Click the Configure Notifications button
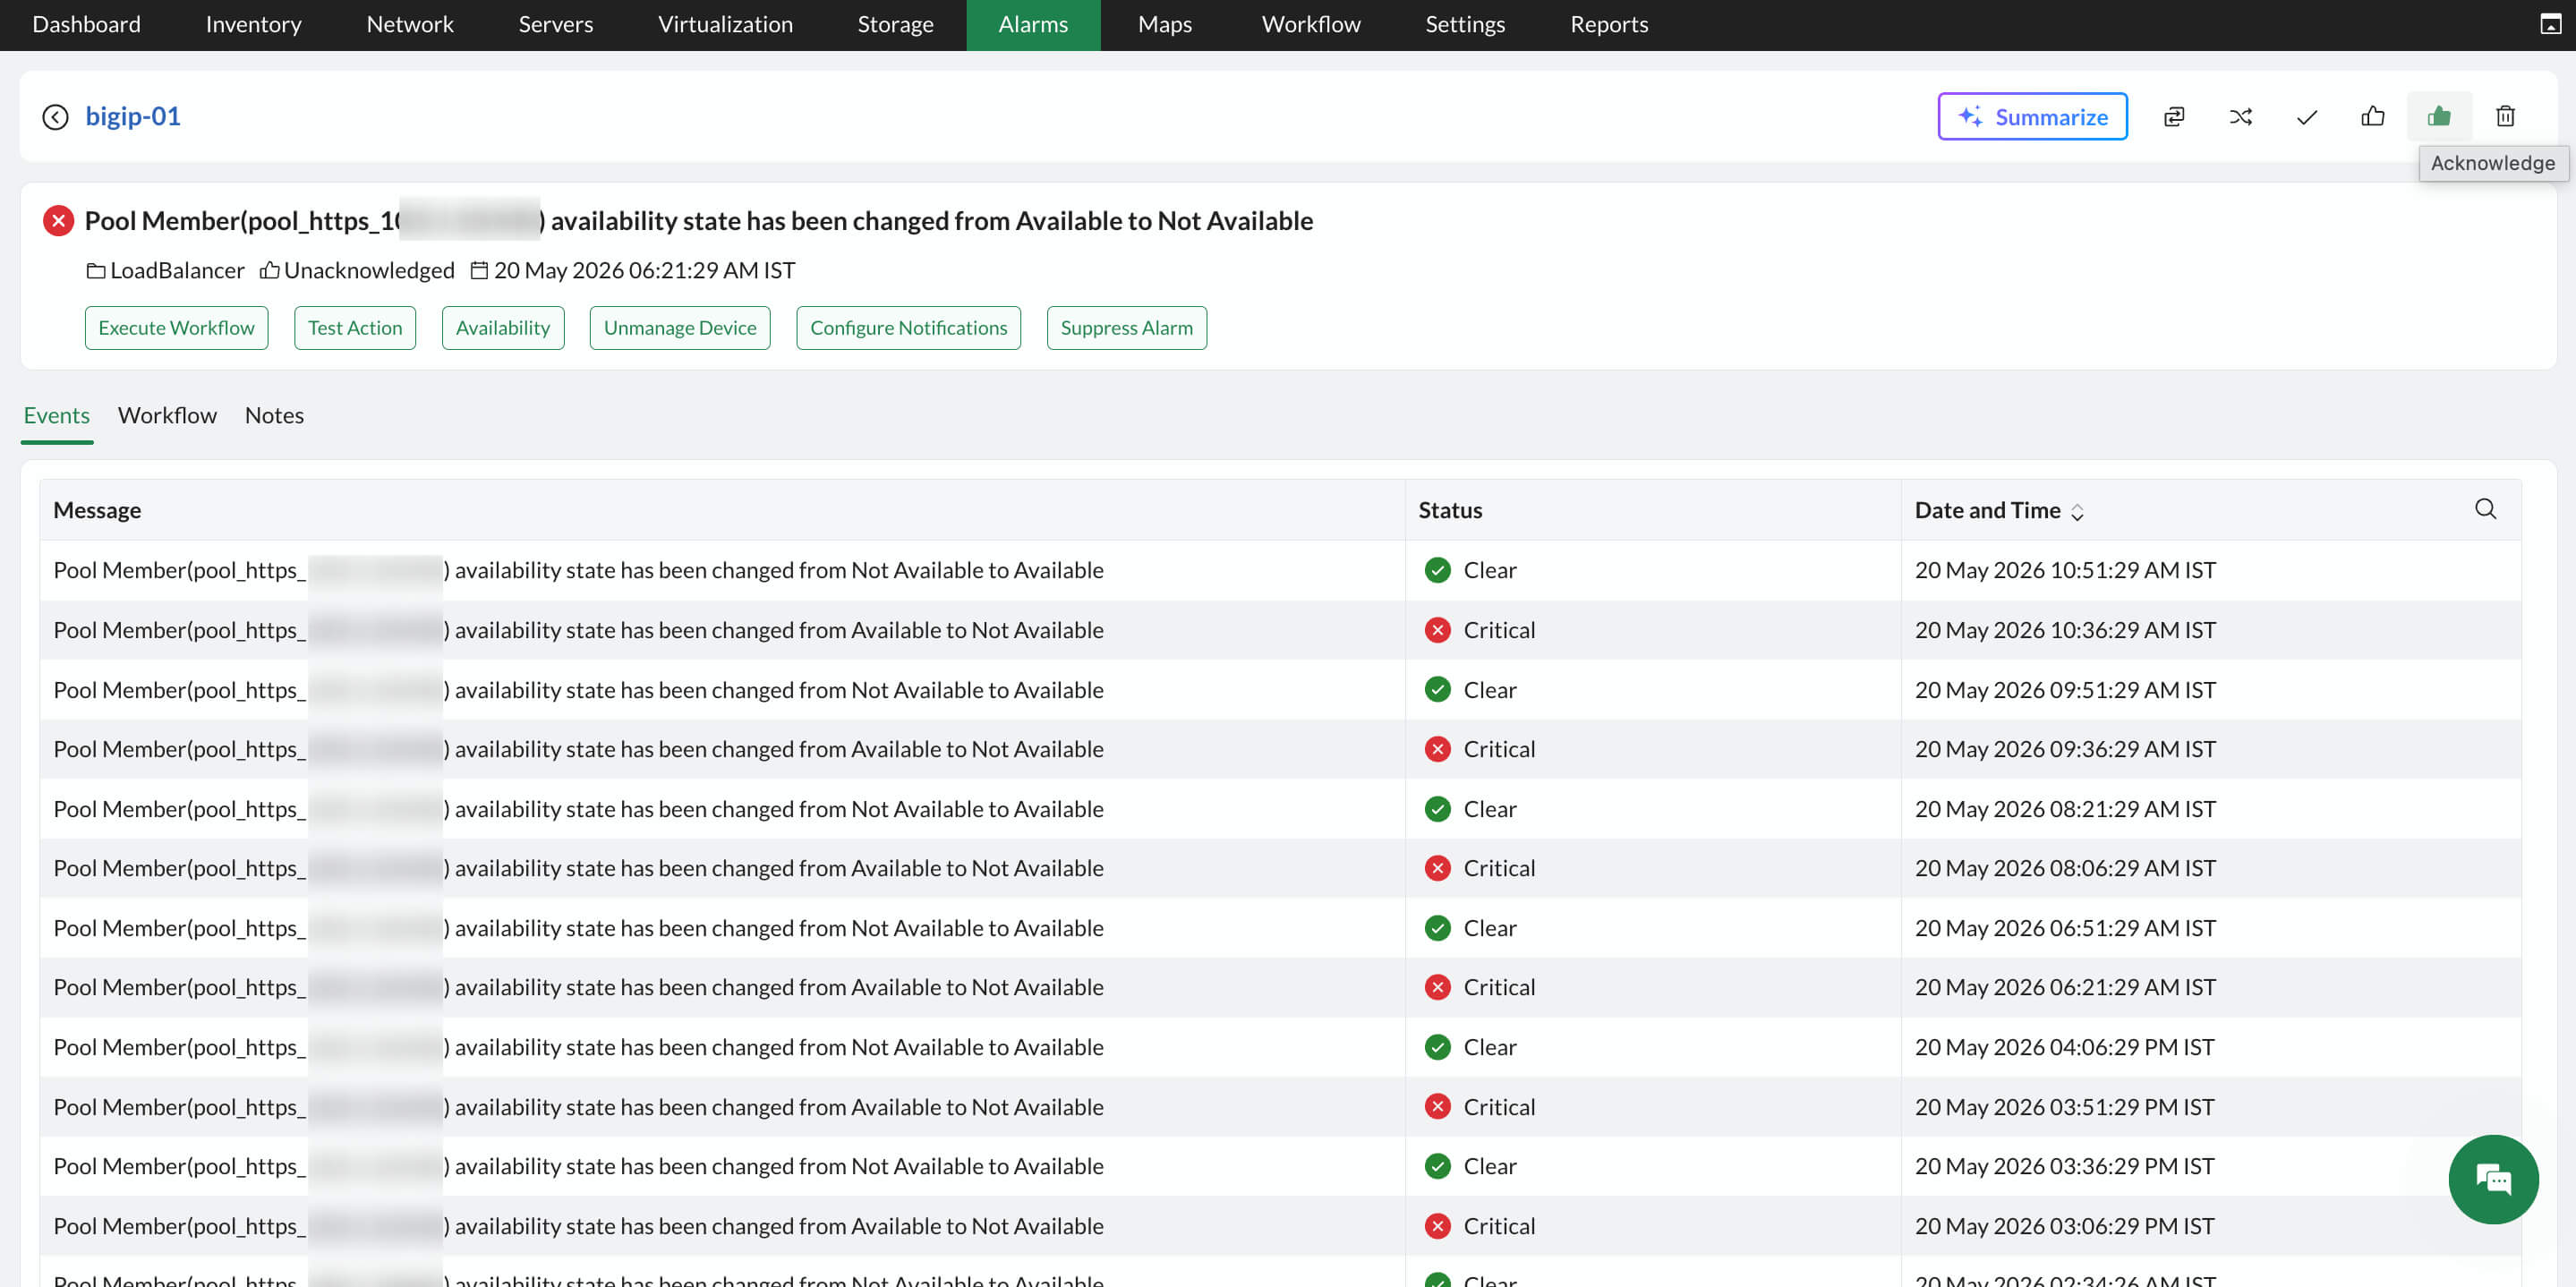 pyautogui.click(x=908, y=328)
